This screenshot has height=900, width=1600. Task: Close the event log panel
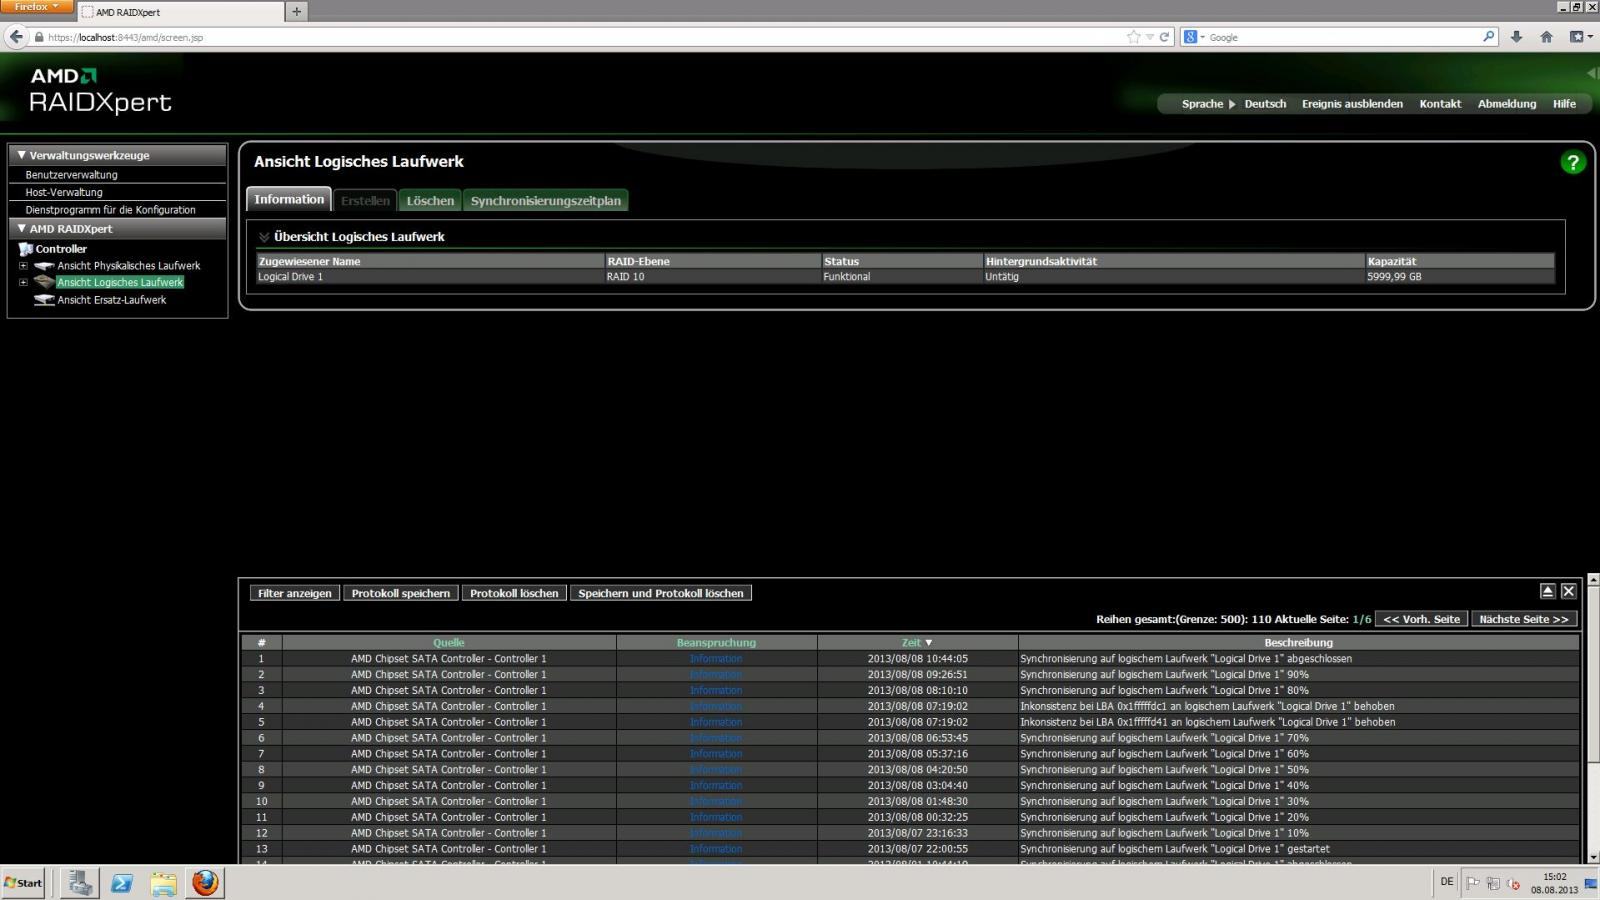point(1568,591)
